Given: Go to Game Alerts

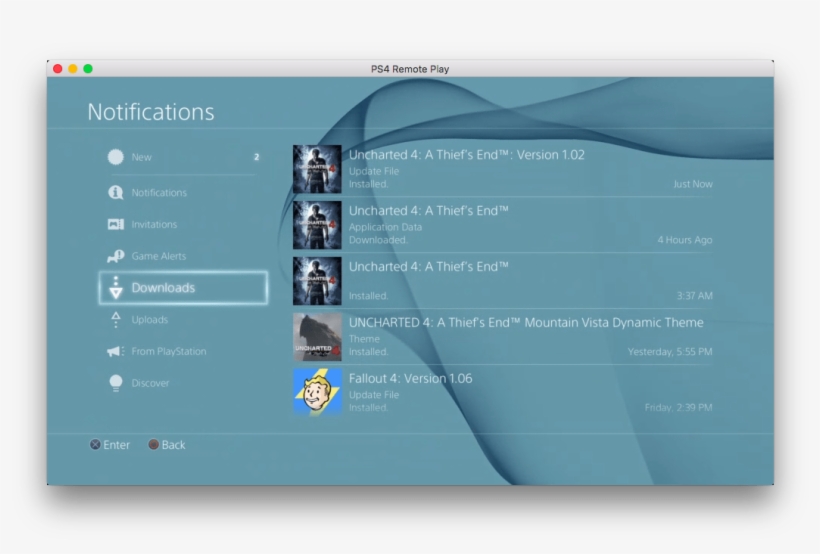Looking at the screenshot, I should [x=183, y=256].
